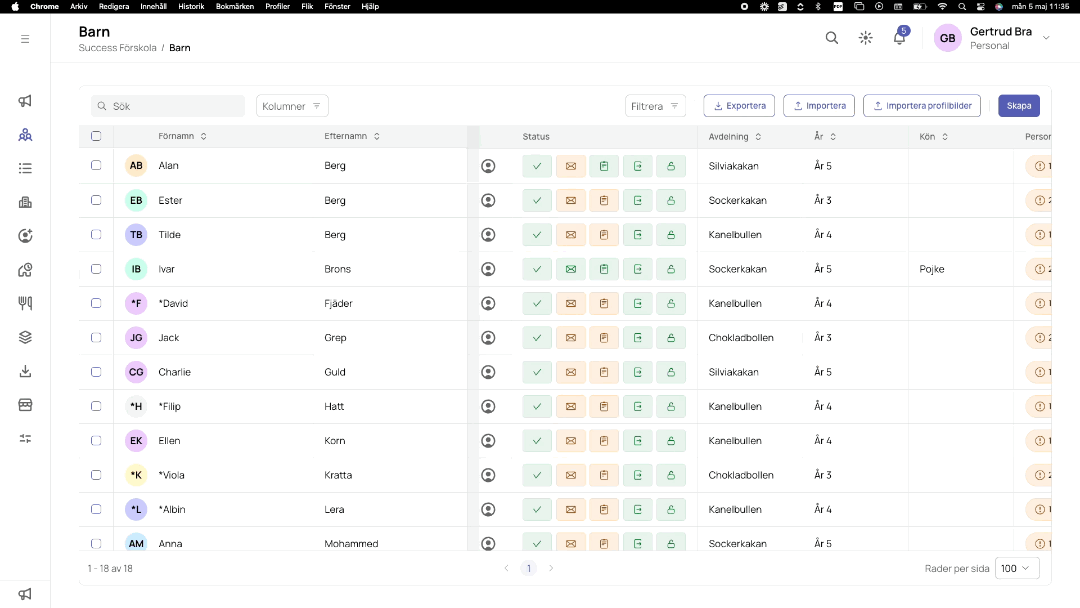The image size is (1080, 608).
Task: Click the clipboard status icon for *David Fjäder
Action: point(604,304)
